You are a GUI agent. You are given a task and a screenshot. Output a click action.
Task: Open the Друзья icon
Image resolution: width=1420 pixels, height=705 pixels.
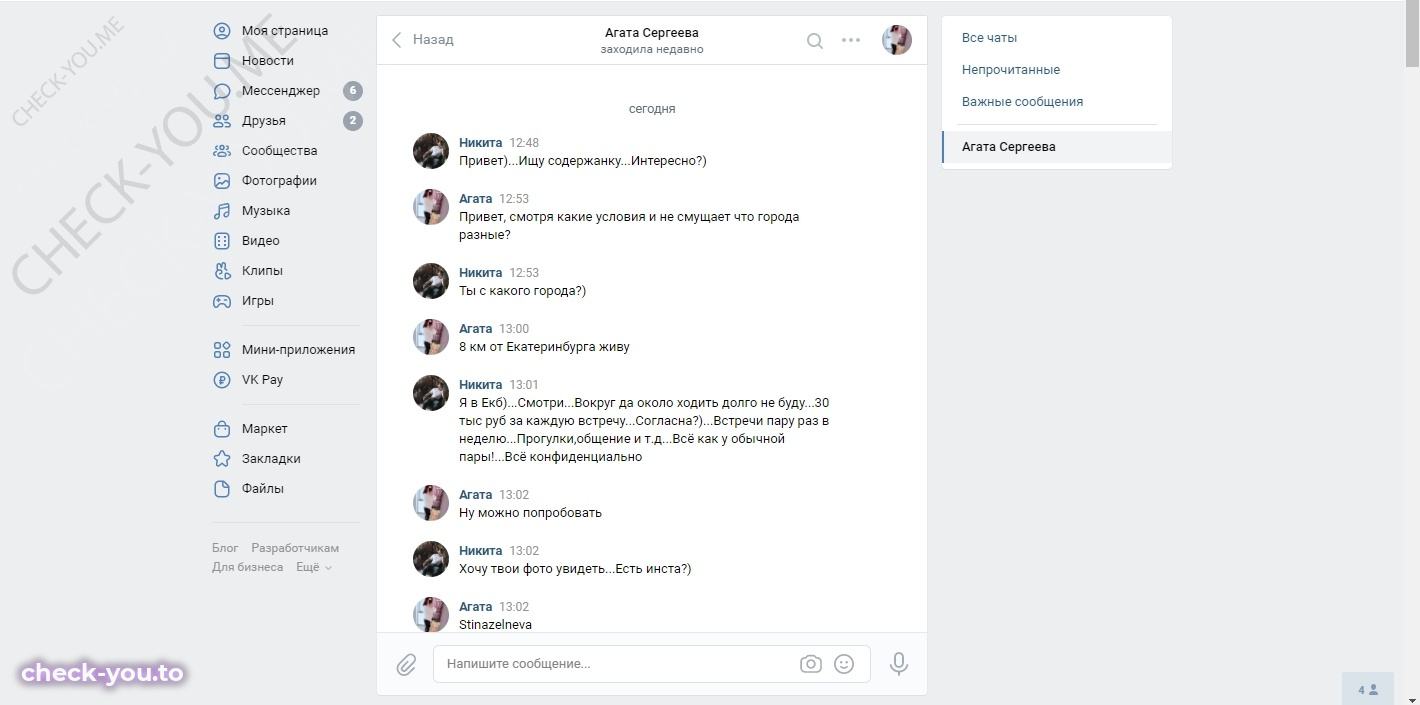click(222, 121)
